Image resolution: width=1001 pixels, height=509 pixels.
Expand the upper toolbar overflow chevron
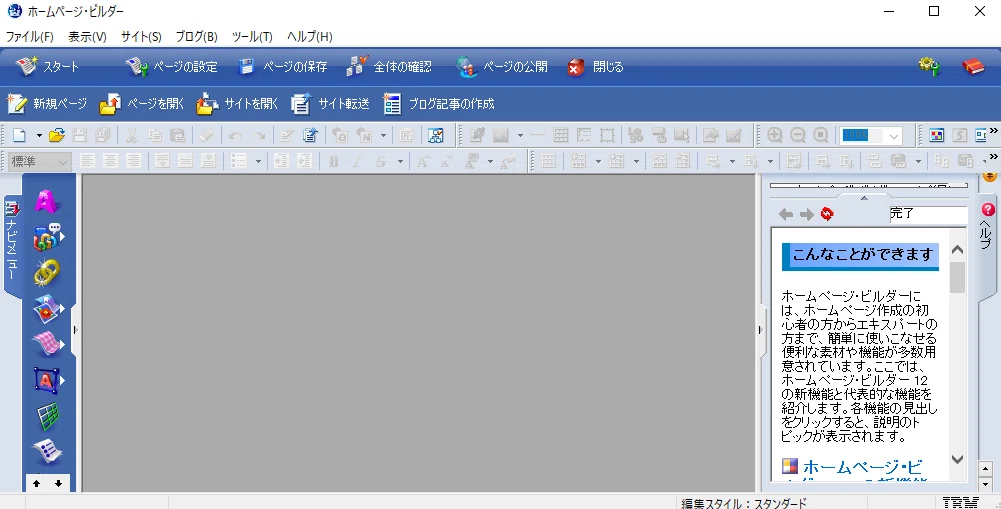[x=993, y=130]
